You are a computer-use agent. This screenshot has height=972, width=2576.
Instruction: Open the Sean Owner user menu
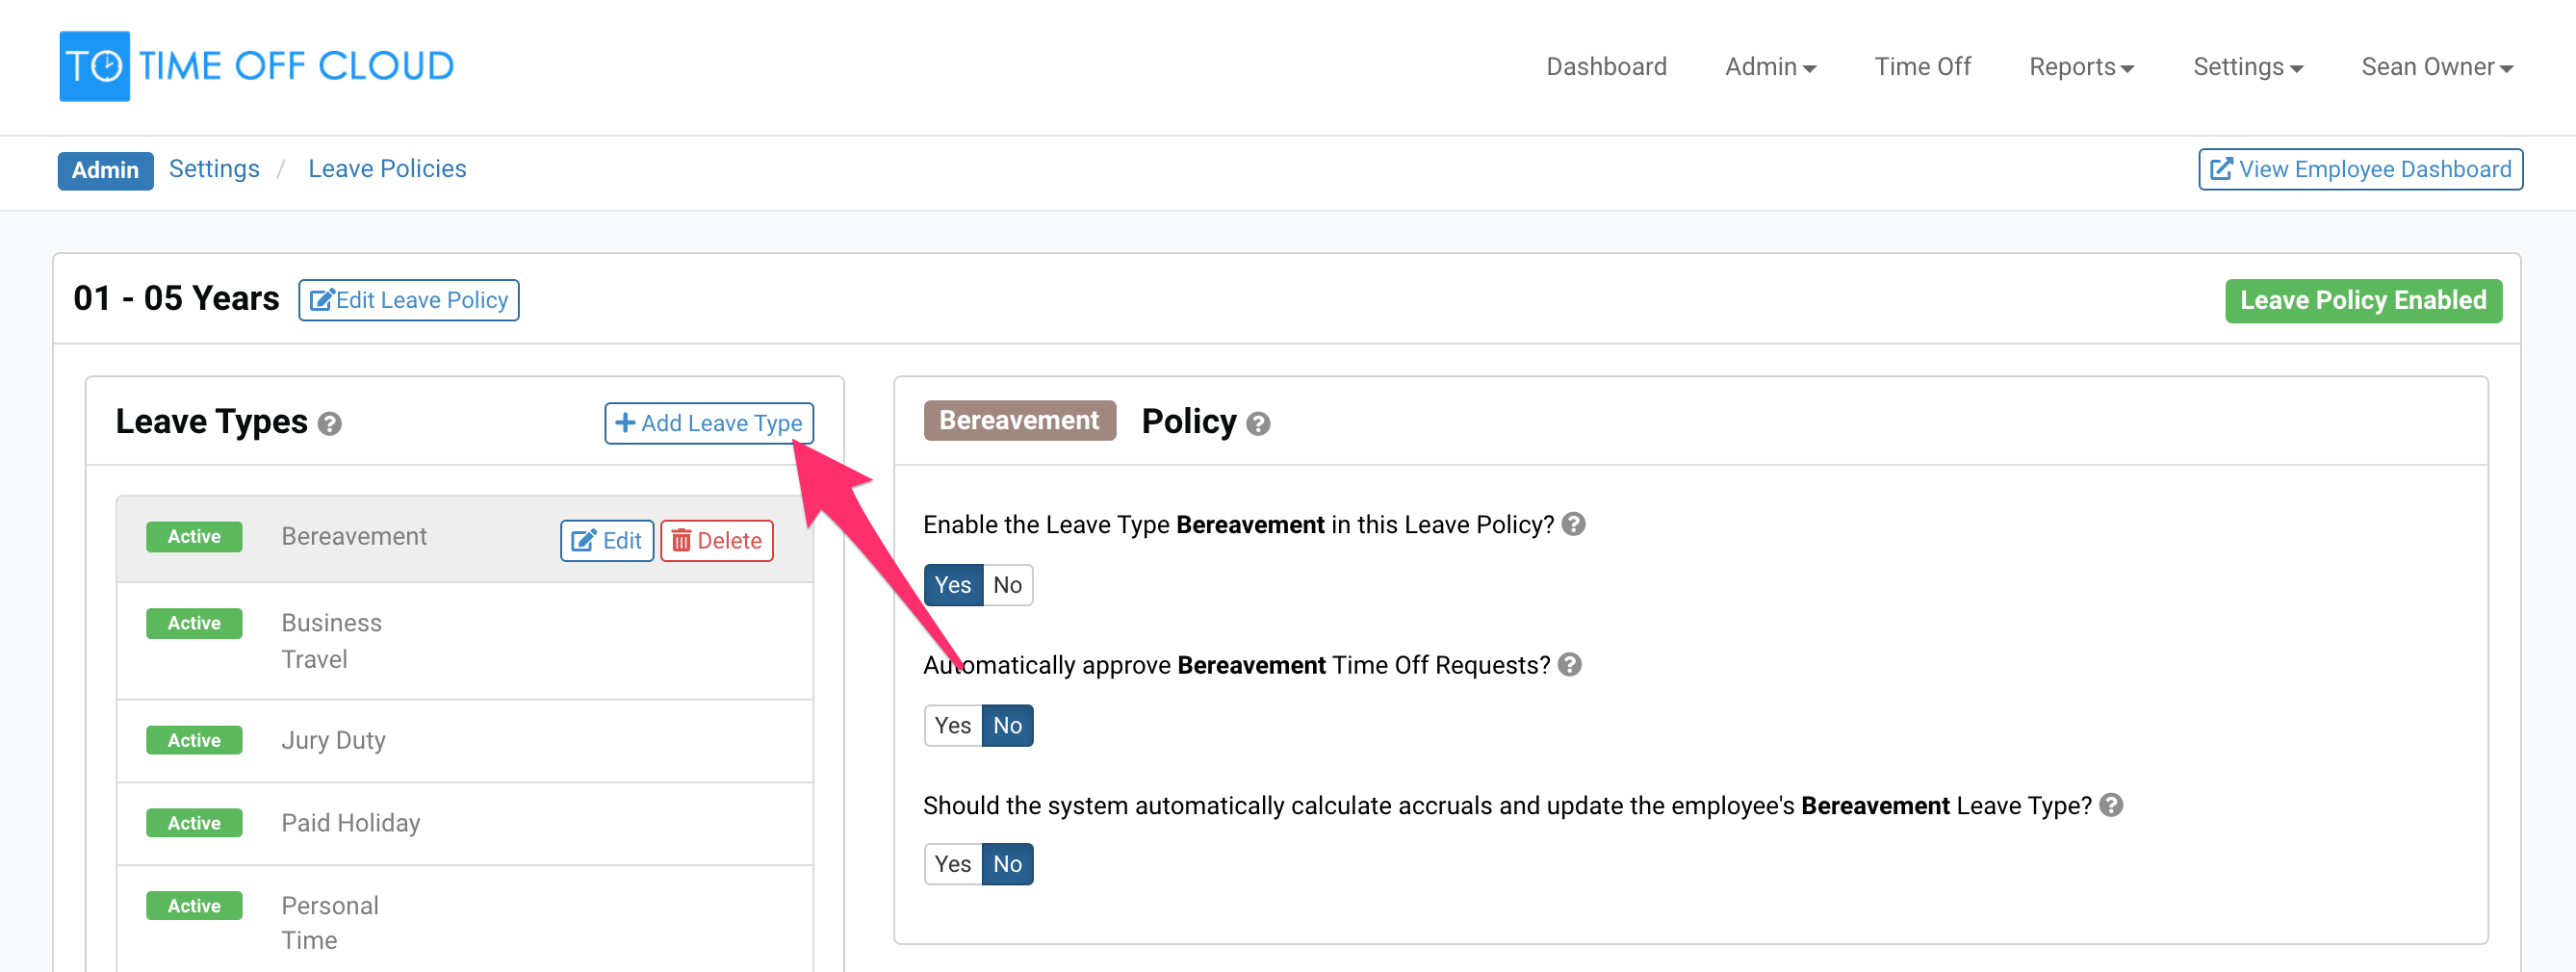[x=2437, y=67]
